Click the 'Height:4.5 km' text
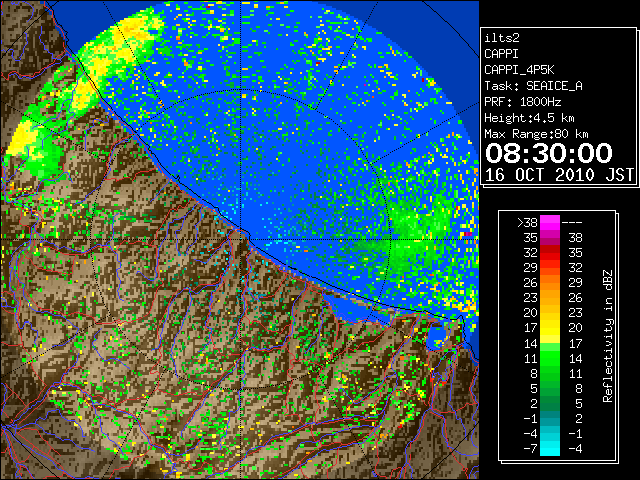 529,118
